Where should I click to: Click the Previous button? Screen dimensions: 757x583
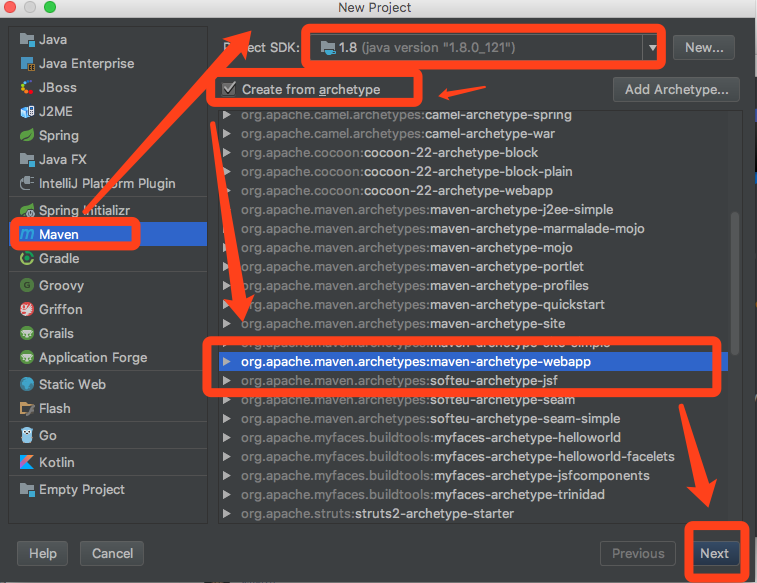click(x=638, y=554)
